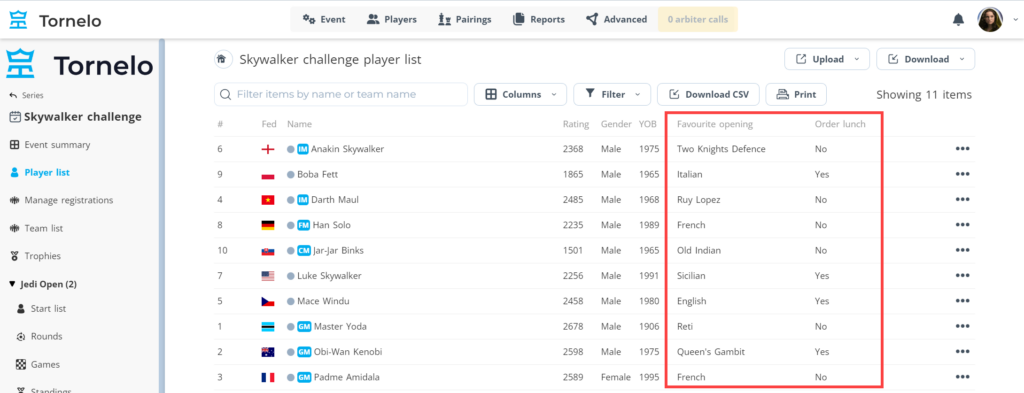The width and height of the screenshot is (1024, 393).
Task: Click Master Yoda player name
Action: pos(340,326)
